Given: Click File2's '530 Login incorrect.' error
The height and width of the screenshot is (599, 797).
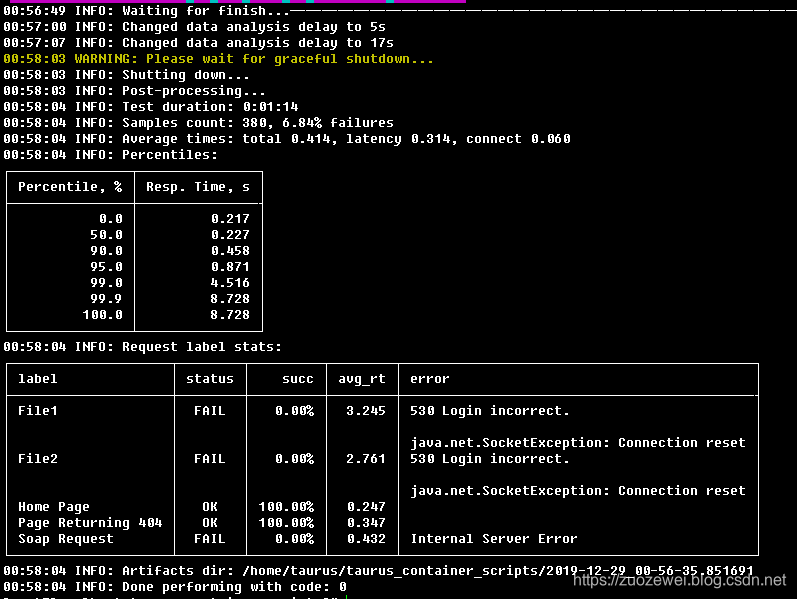Looking at the screenshot, I should pyautogui.click(x=490, y=459).
